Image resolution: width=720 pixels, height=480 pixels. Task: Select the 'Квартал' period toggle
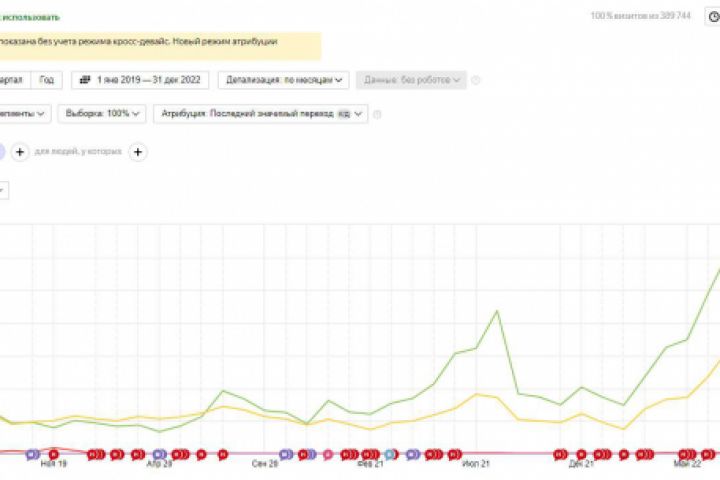click(12, 80)
